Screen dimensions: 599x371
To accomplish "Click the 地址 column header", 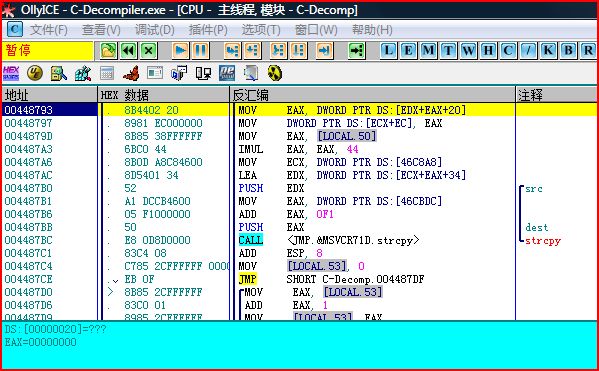I will [x=50, y=95].
